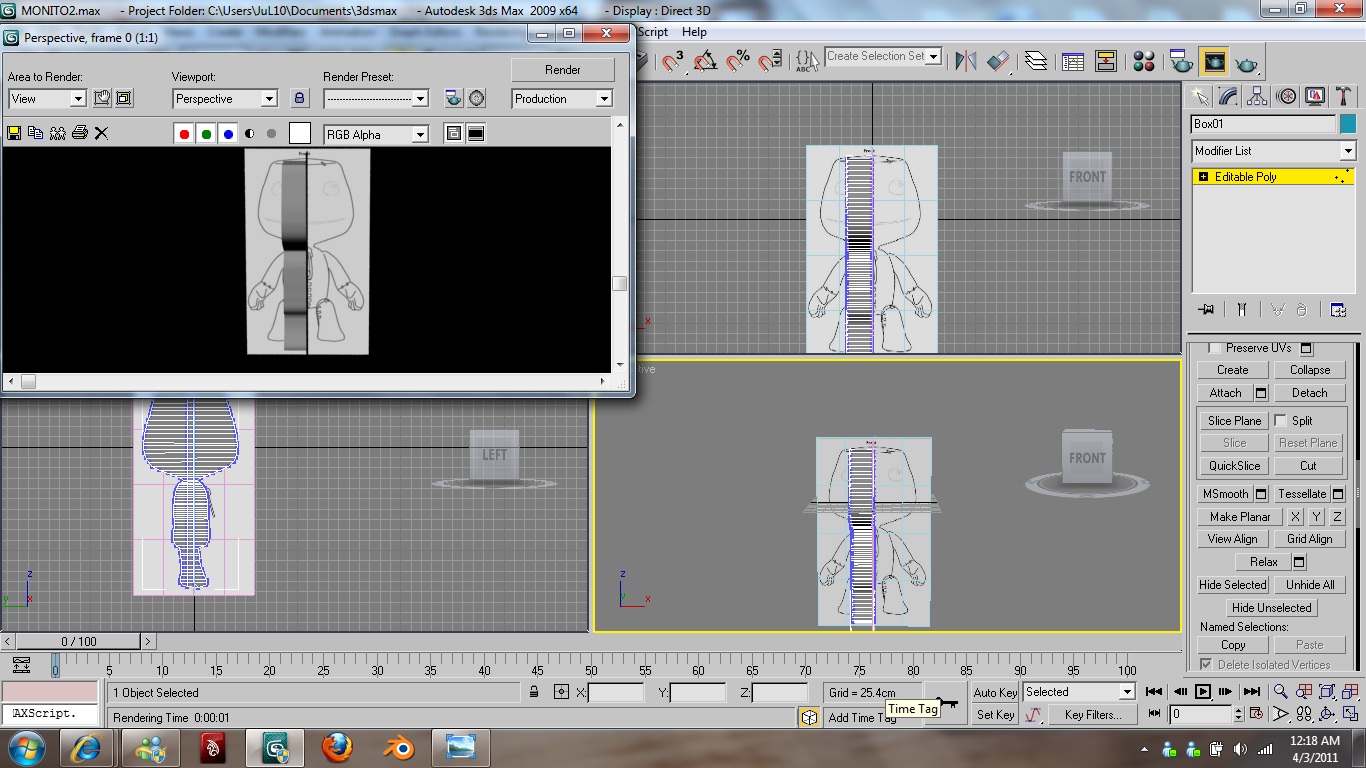Screen dimensions: 1366x768
Task: Enable the Preserve UVs checkbox
Action: tap(1215, 348)
